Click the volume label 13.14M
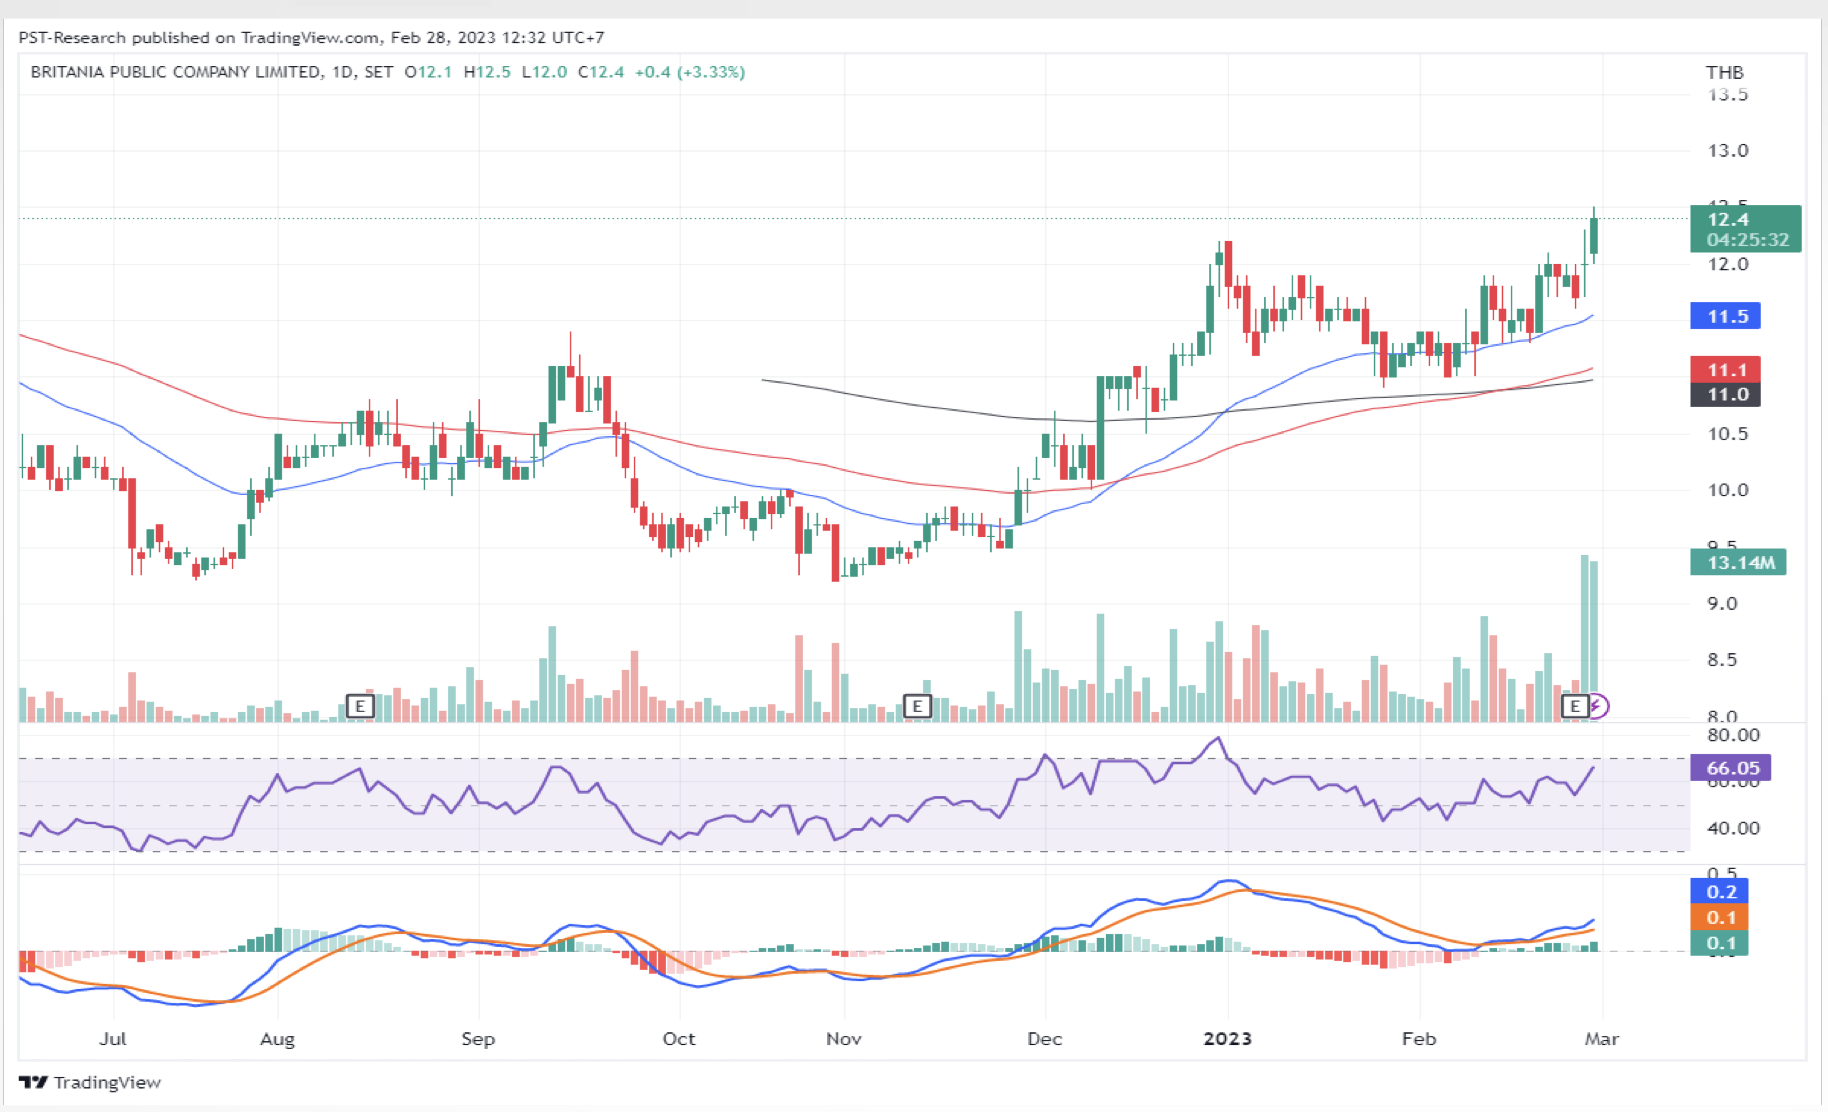This screenshot has height=1112, width=1828. (x=1738, y=562)
